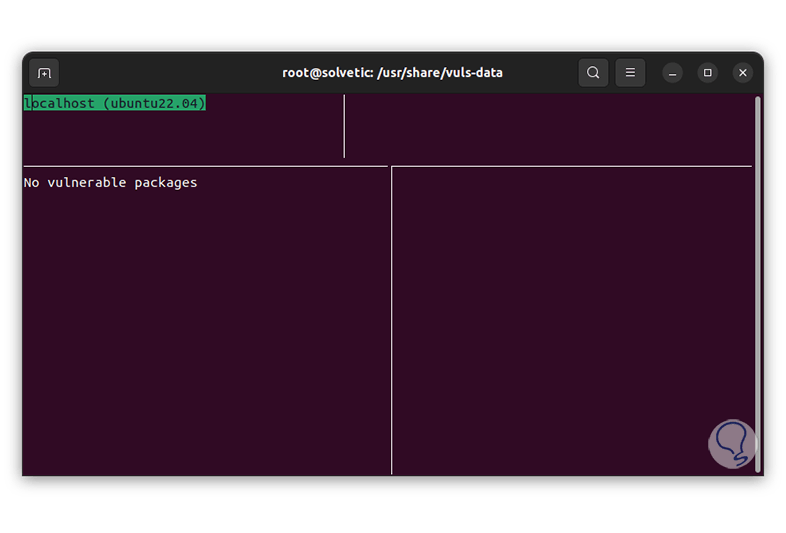The height and width of the screenshot is (533, 786).
Task: Maximize the terminal window
Action: [x=708, y=73]
